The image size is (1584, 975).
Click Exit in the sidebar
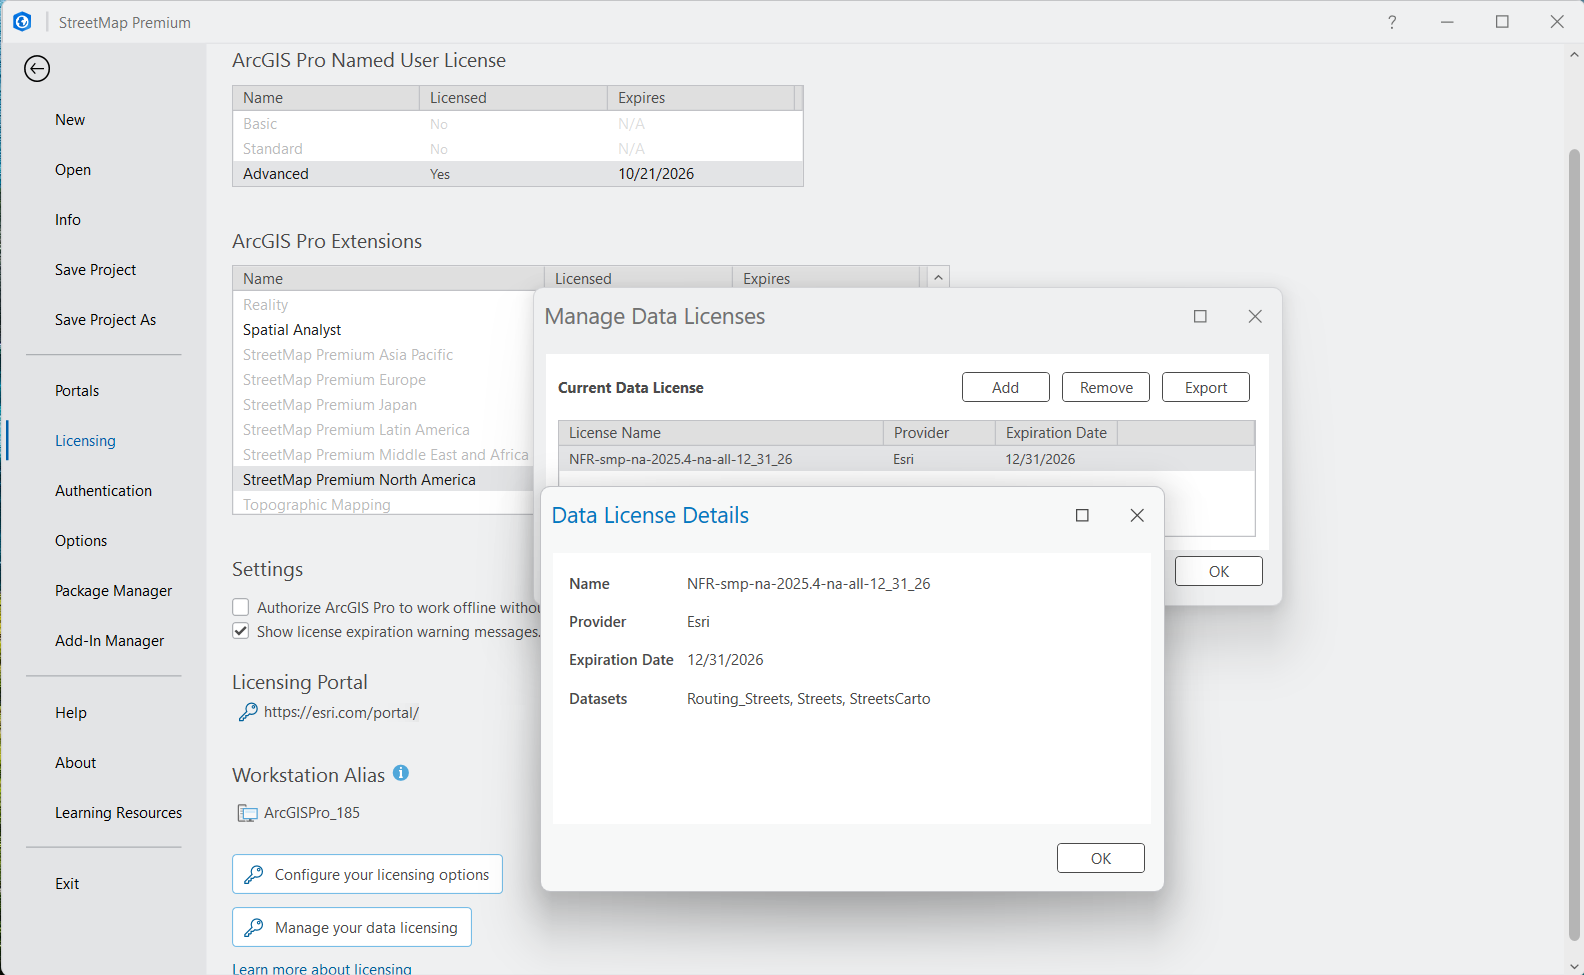(67, 884)
